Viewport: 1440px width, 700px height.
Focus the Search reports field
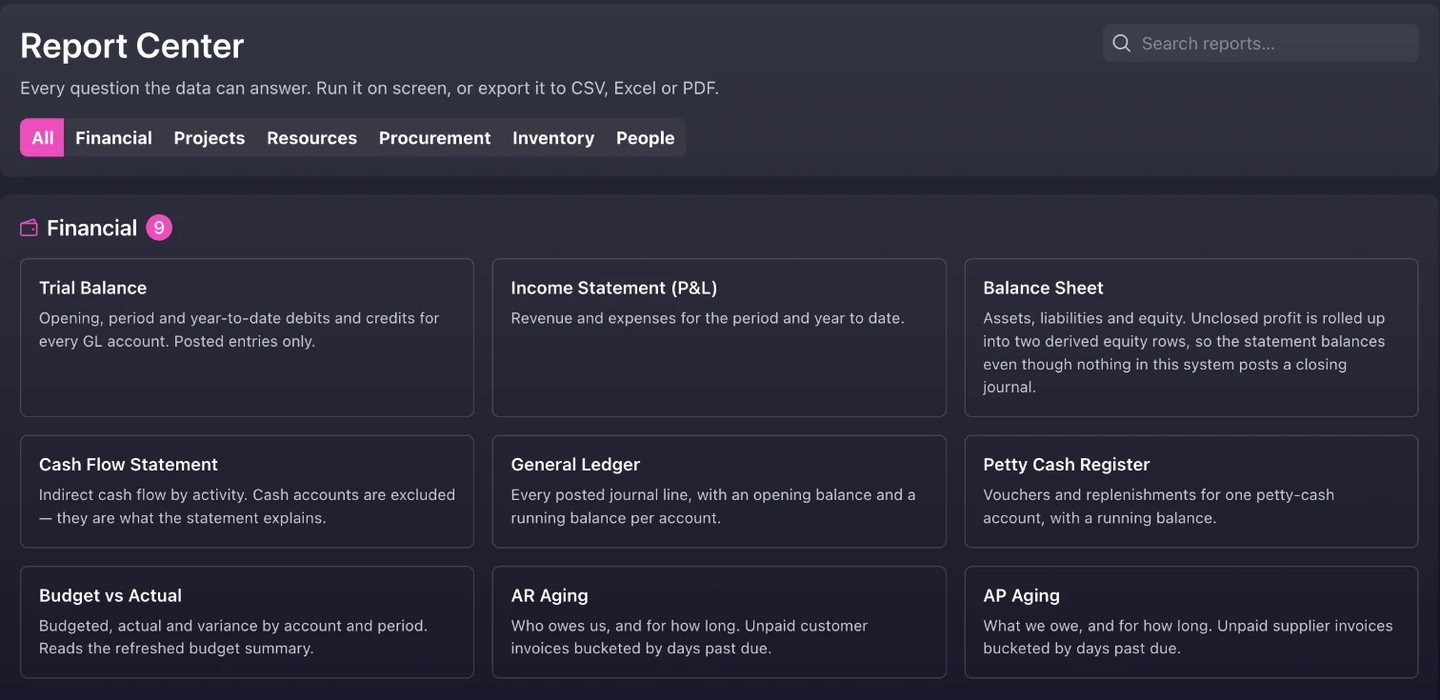(1260, 43)
